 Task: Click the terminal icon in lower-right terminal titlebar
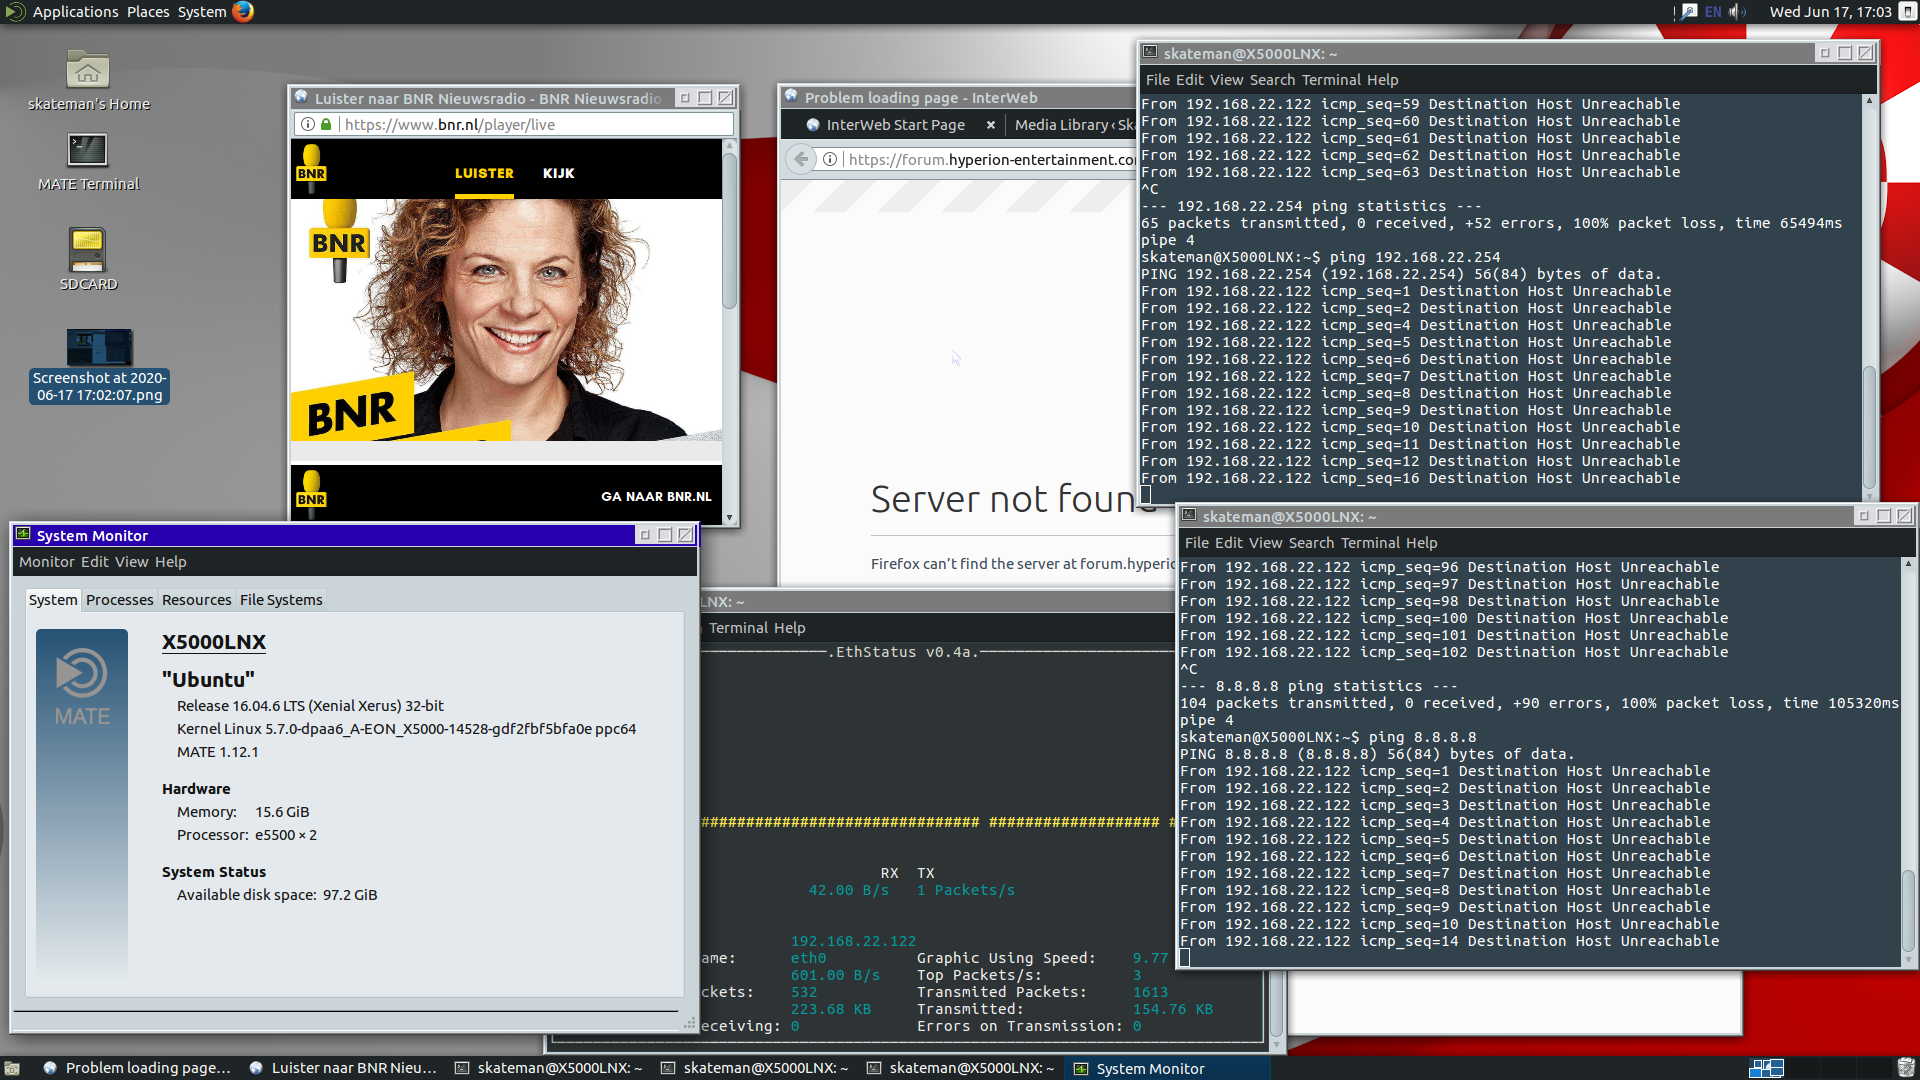(x=1189, y=515)
